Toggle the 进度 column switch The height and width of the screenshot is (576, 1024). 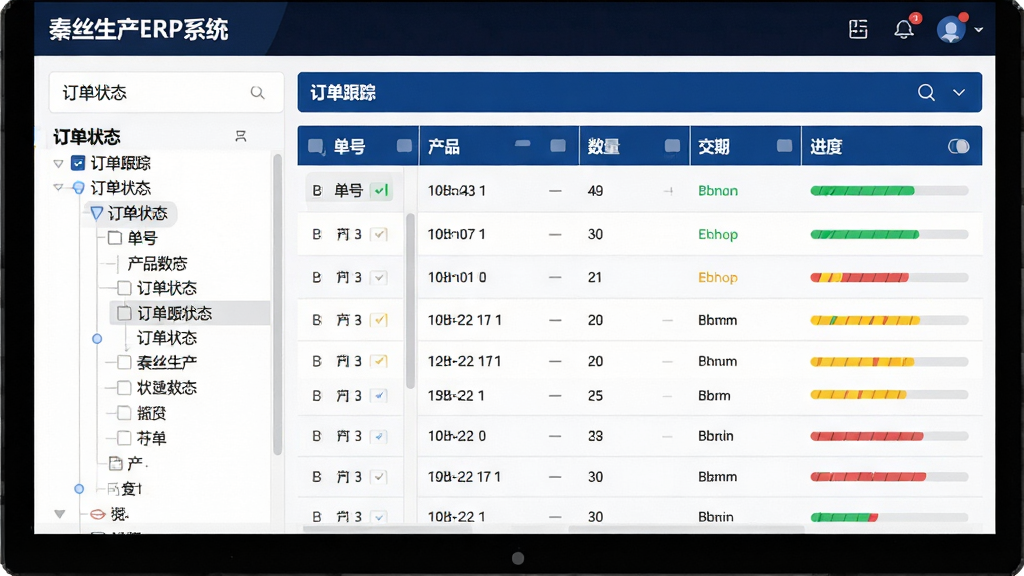(959, 146)
